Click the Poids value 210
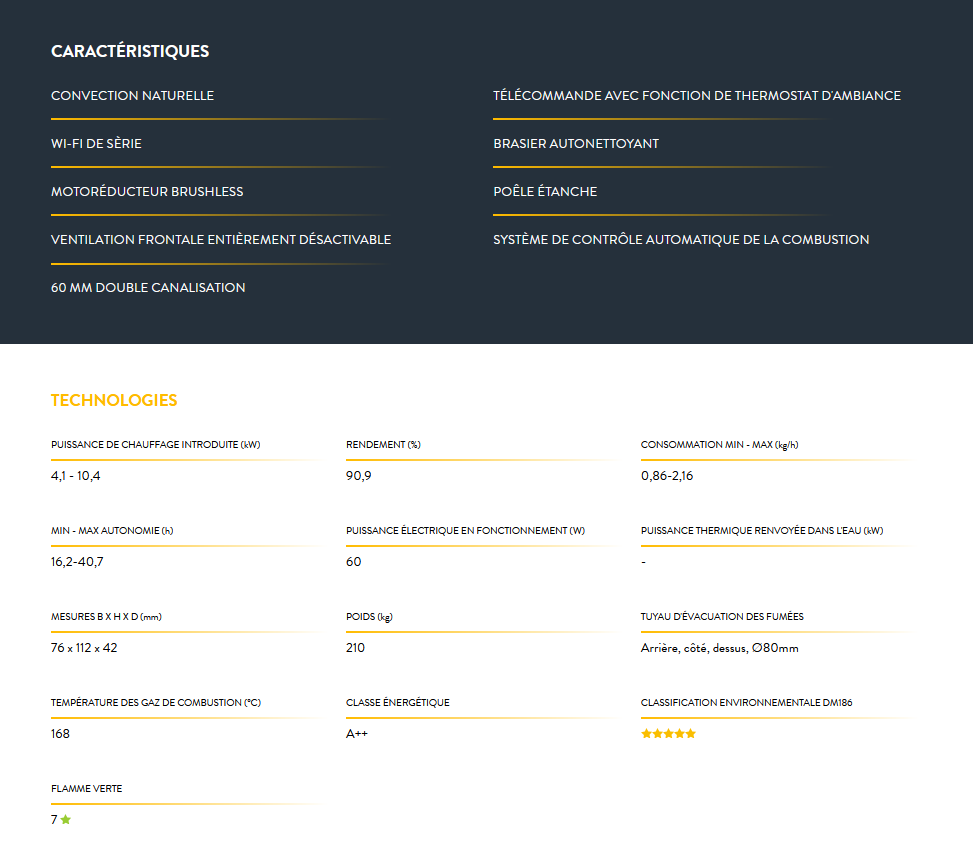 [356, 648]
